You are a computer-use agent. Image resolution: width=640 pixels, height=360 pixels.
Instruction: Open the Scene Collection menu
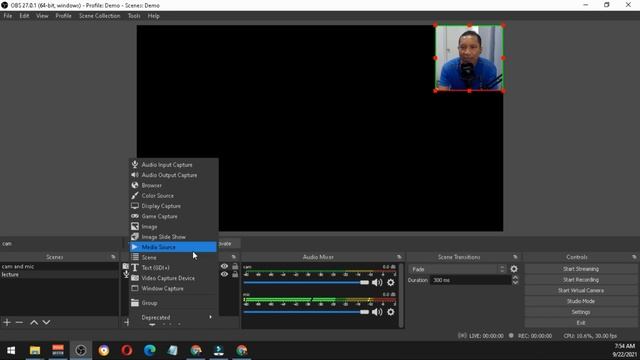click(x=100, y=16)
